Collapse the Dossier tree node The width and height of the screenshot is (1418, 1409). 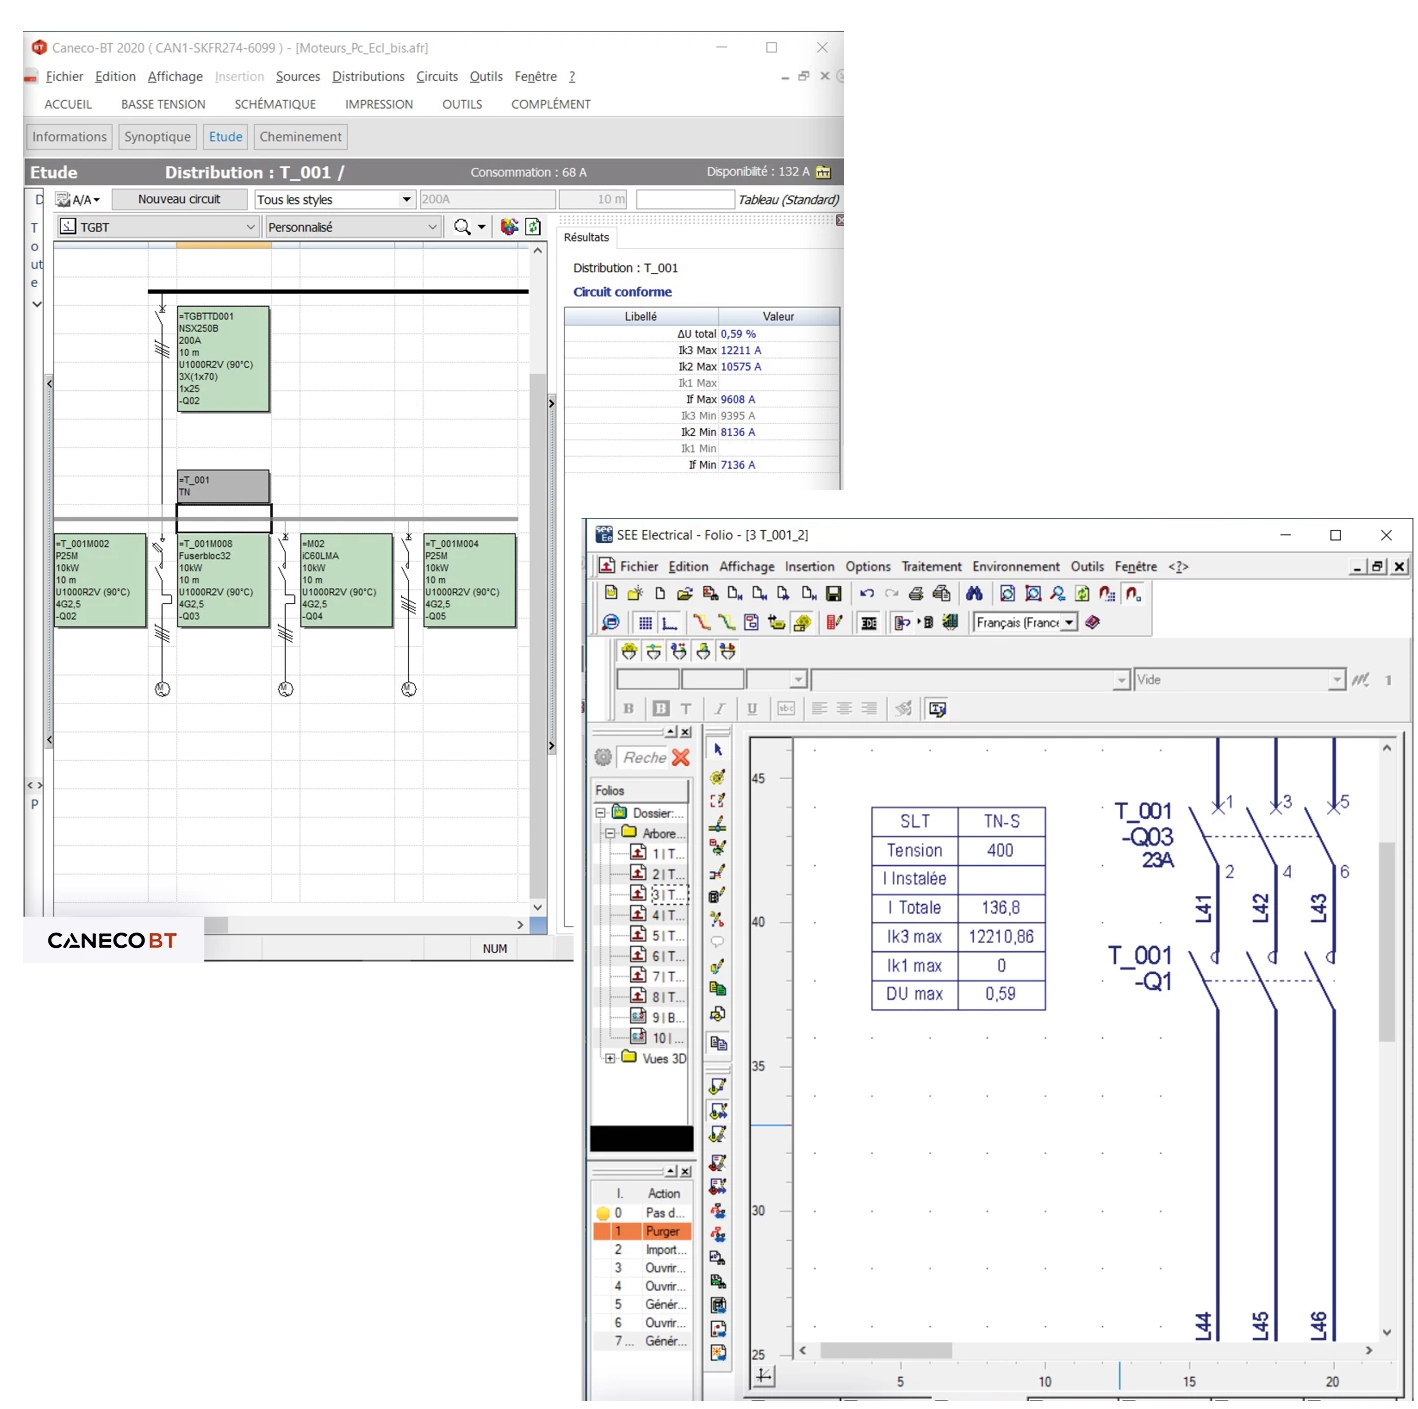[x=600, y=814]
